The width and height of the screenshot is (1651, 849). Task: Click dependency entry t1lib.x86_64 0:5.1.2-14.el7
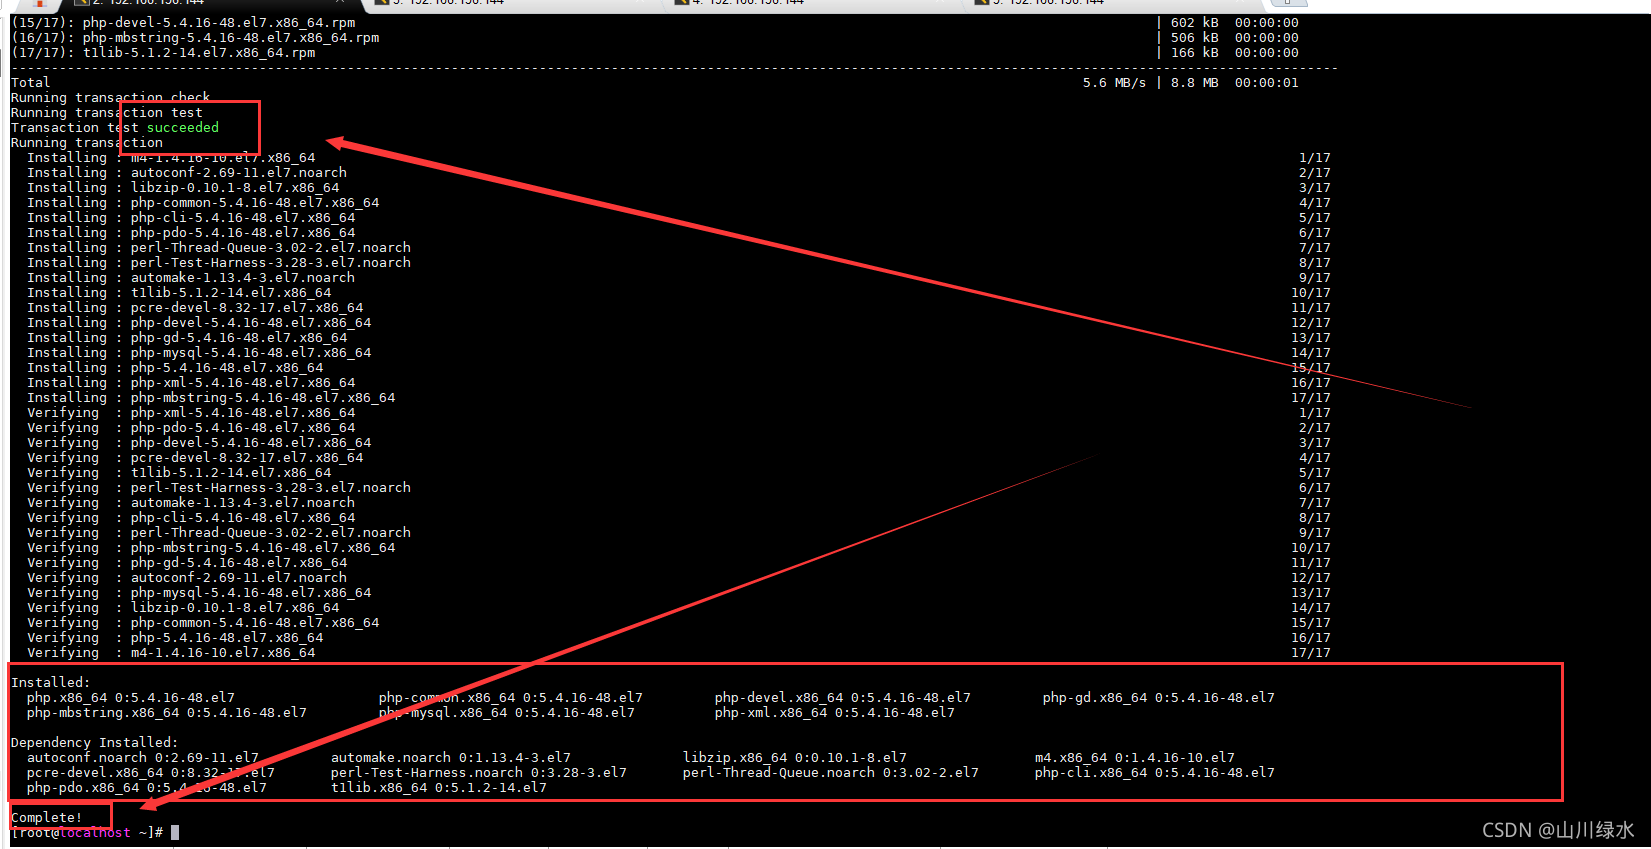(439, 787)
